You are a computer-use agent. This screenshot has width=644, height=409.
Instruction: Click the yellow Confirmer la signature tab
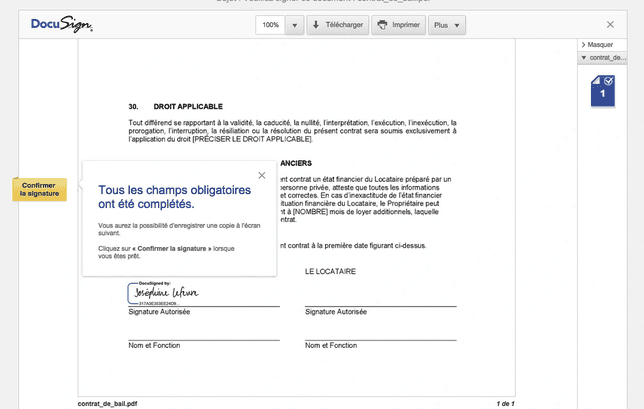tap(39, 189)
